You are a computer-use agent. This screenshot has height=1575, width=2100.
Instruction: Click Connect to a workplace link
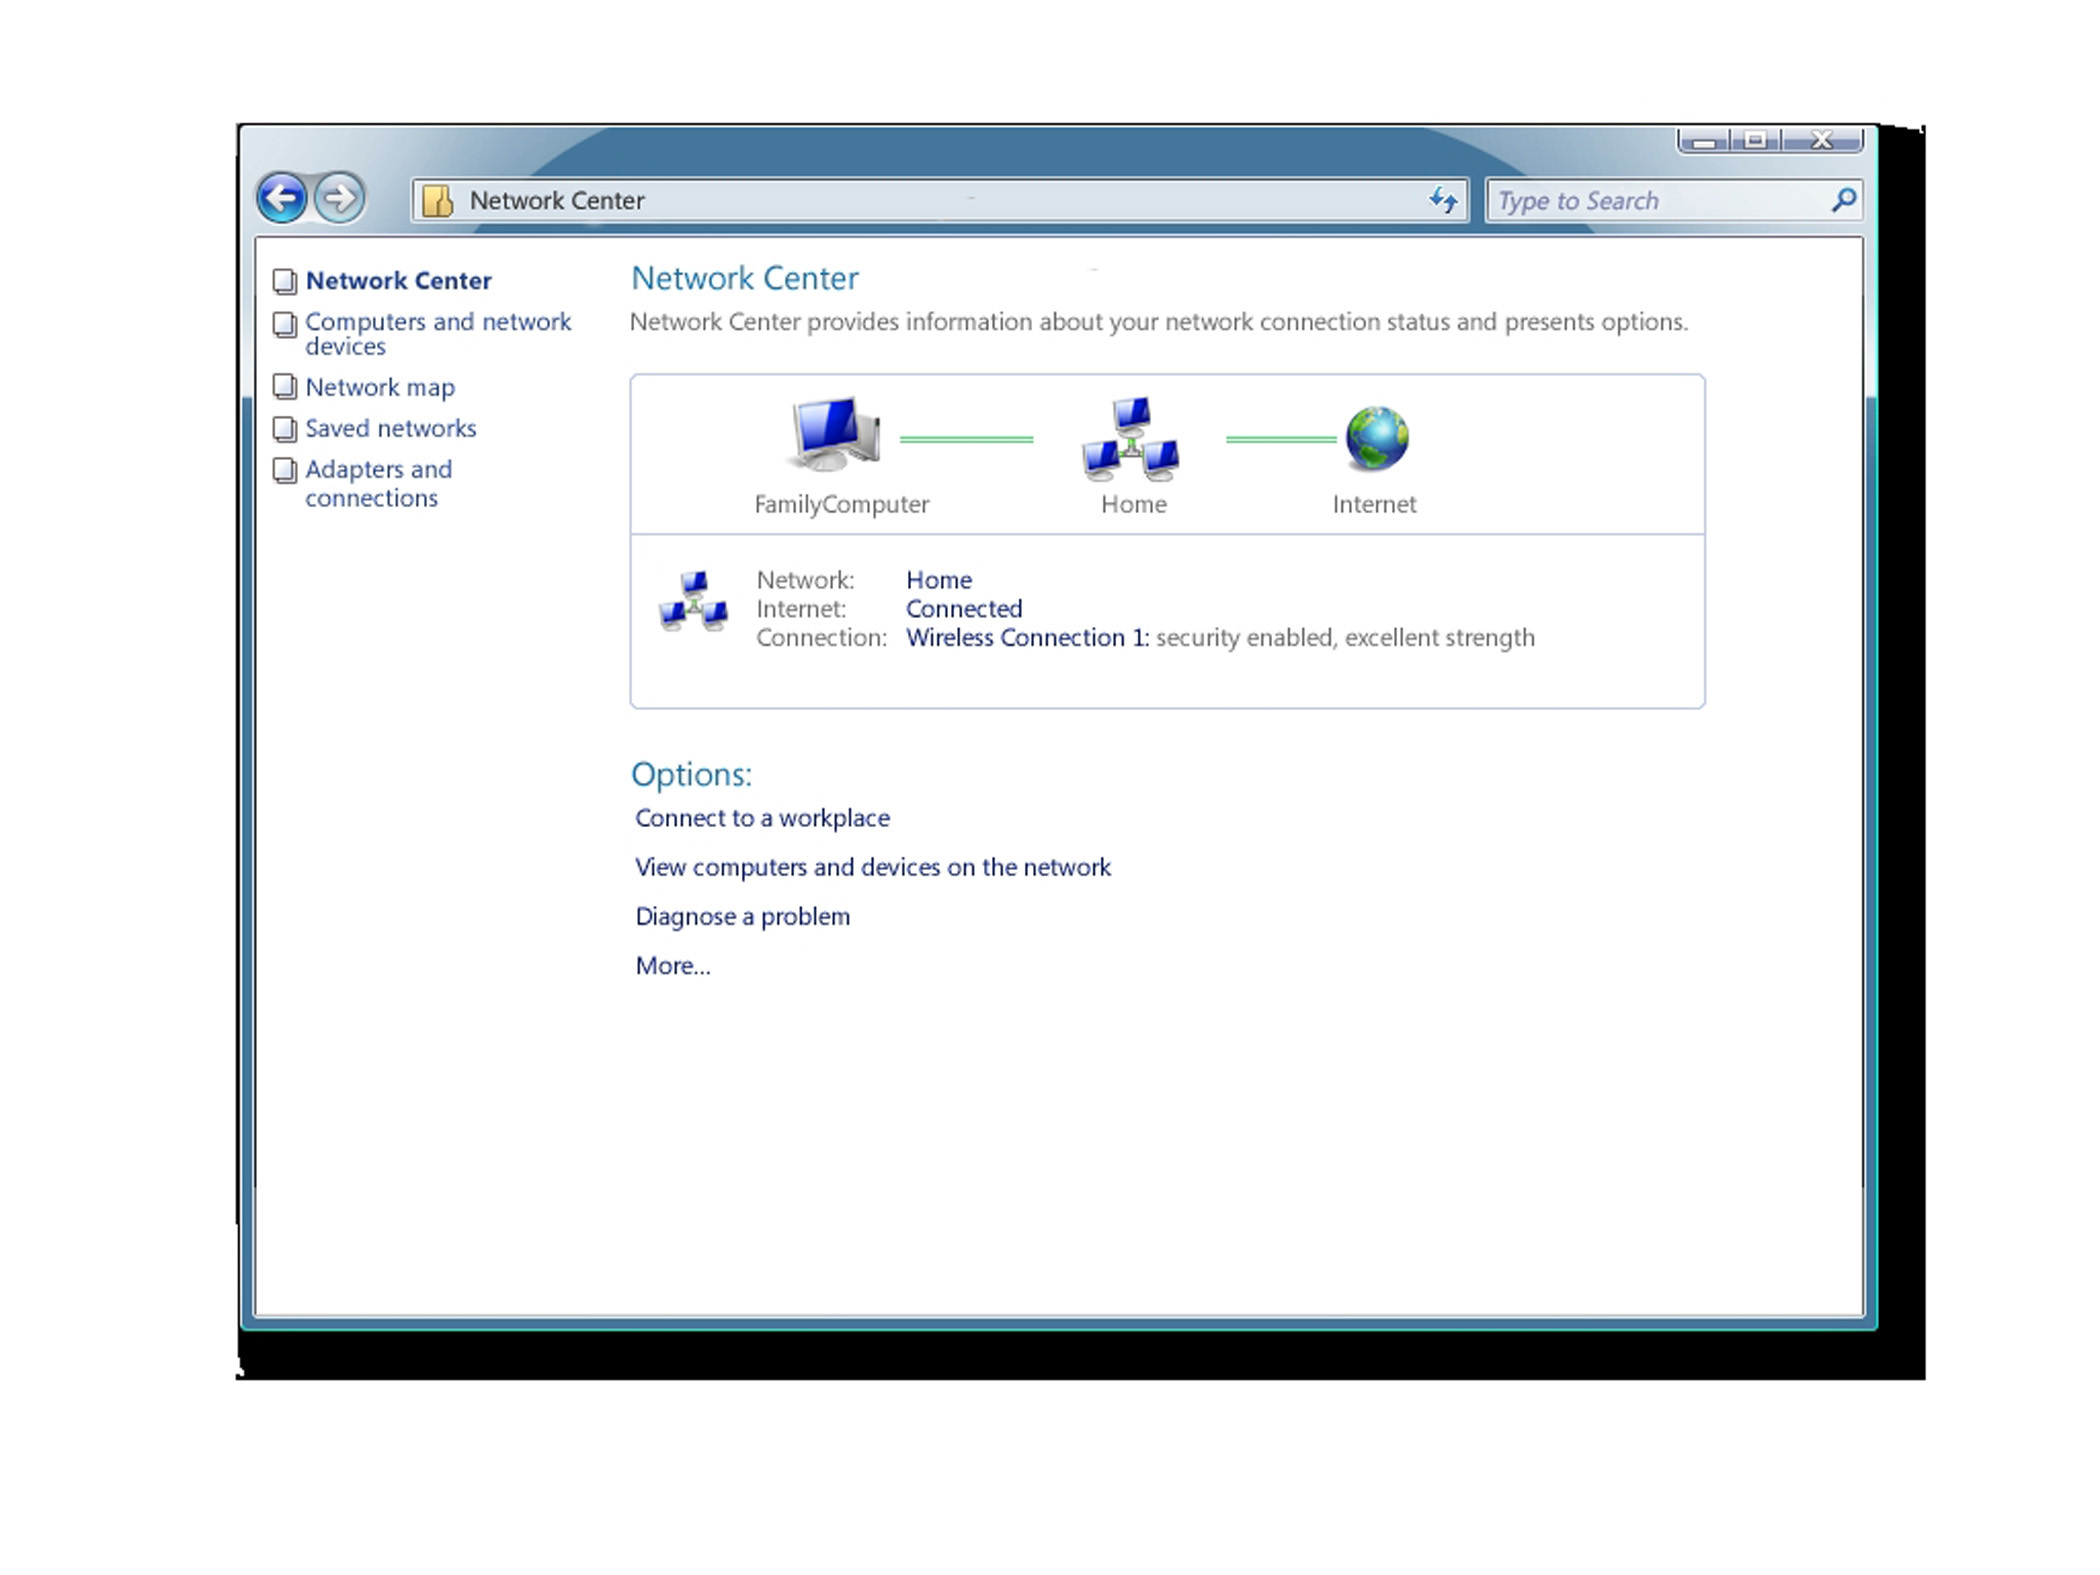click(762, 818)
